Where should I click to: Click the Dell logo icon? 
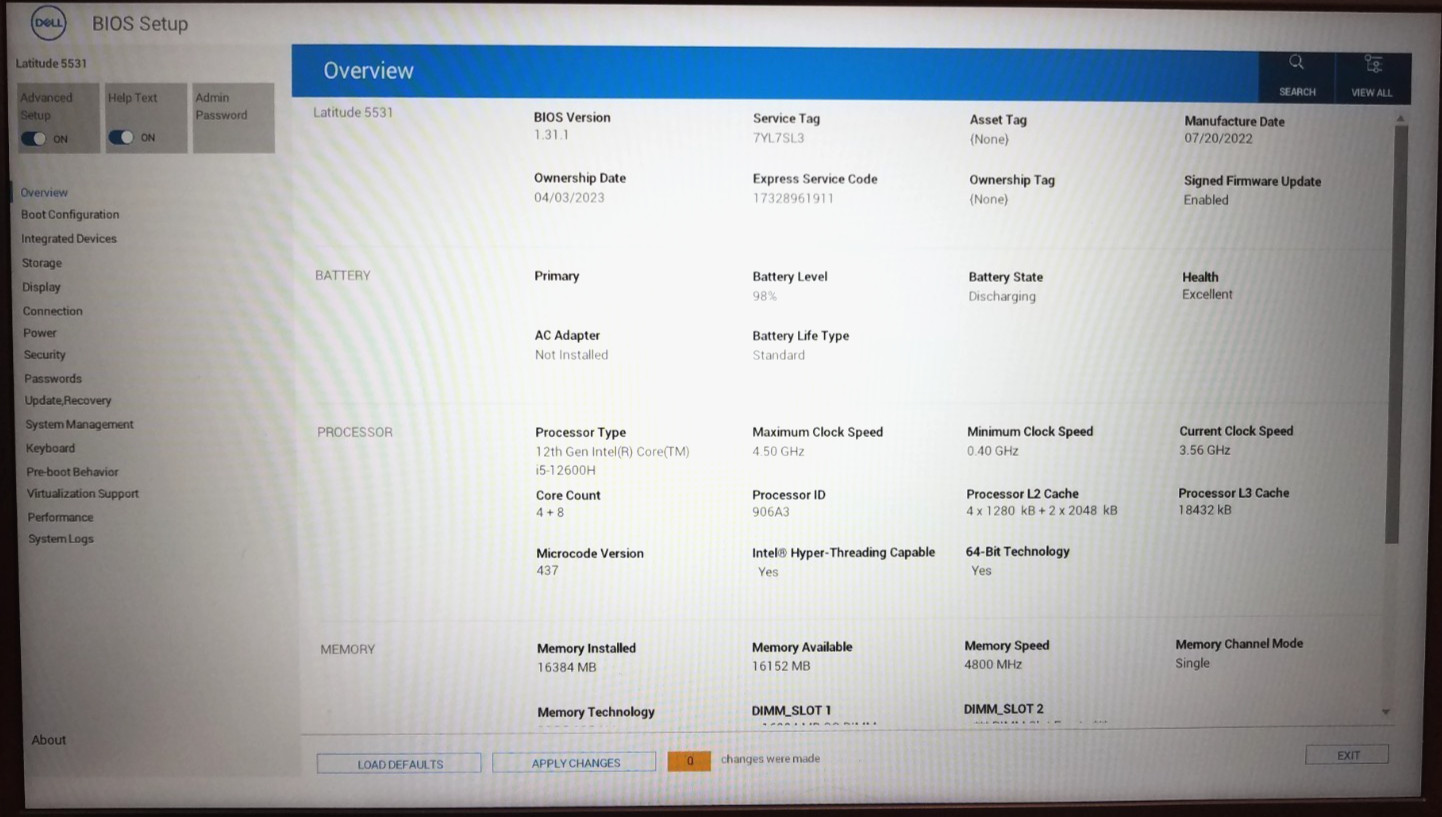49,22
